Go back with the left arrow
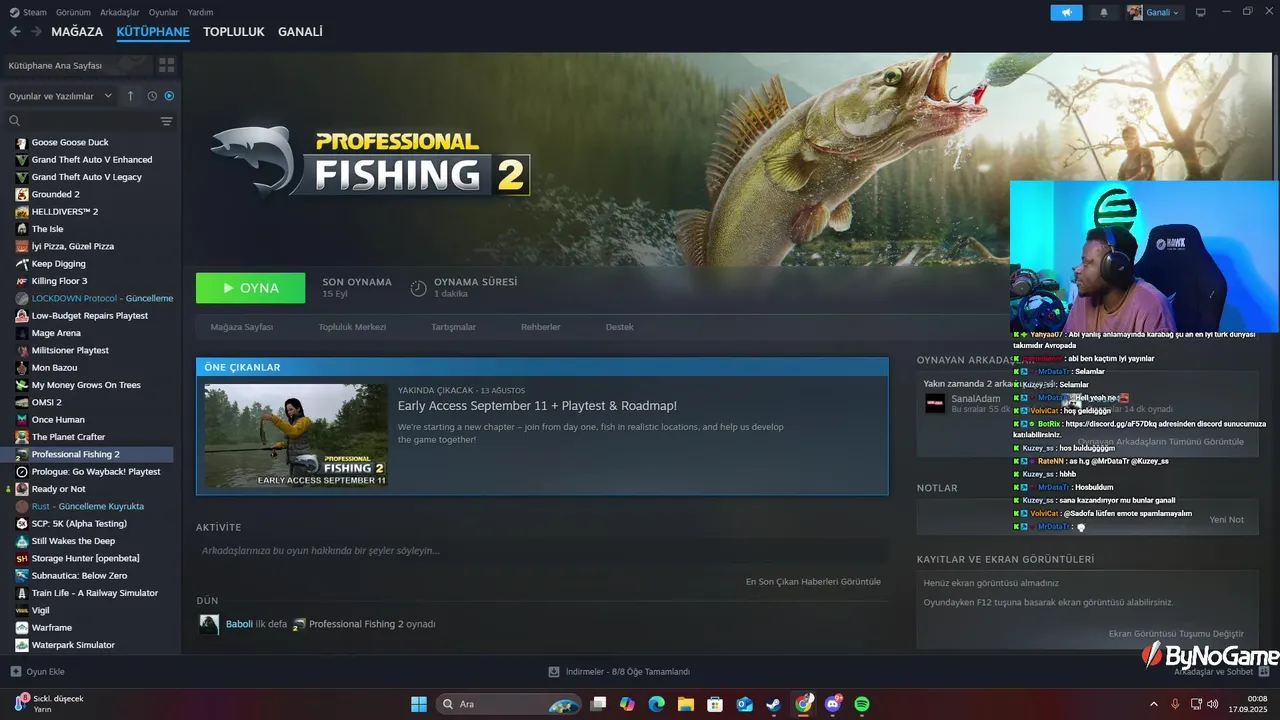The image size is (1280, 720). coord(15,32)
